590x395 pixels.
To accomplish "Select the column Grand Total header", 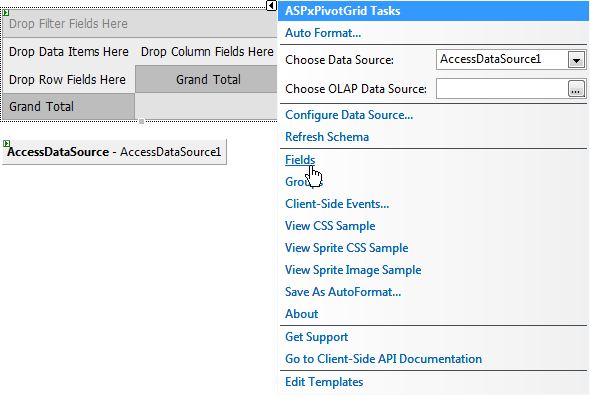I will pyautogui.click(x=207, y=79).
